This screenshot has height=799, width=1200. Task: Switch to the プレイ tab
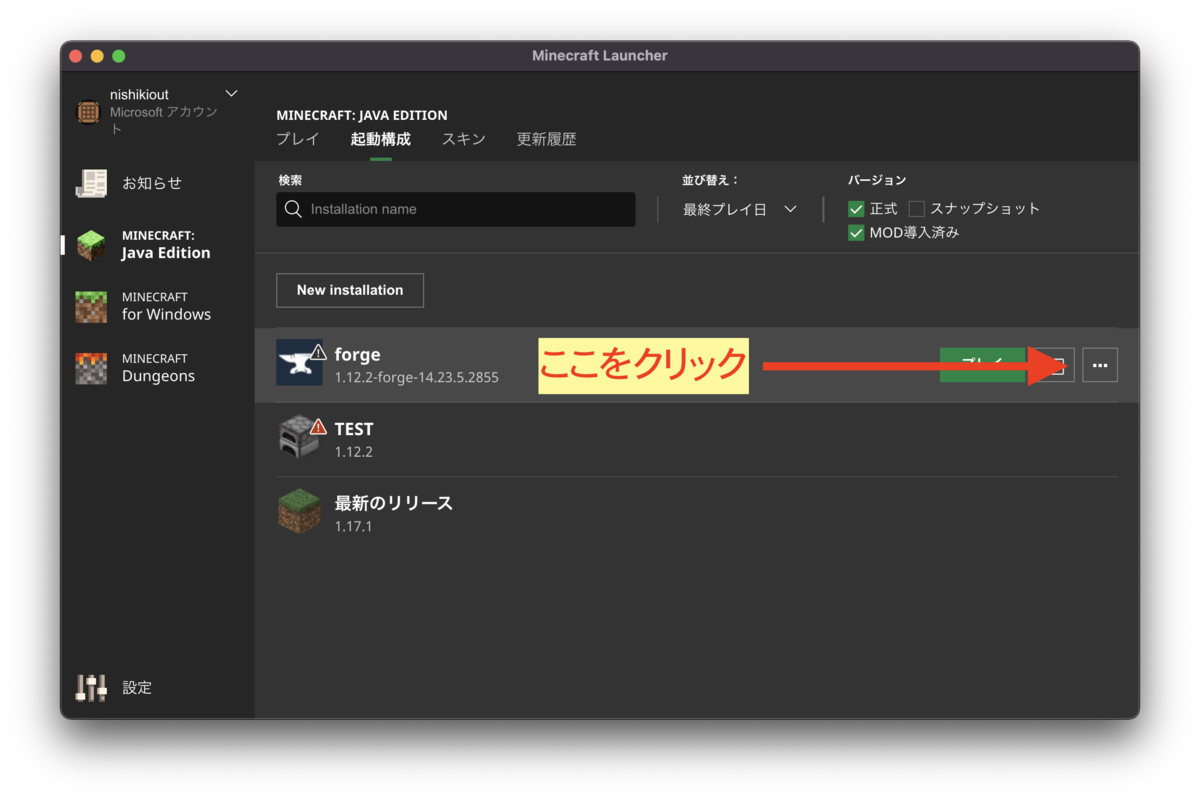[298, 139]
